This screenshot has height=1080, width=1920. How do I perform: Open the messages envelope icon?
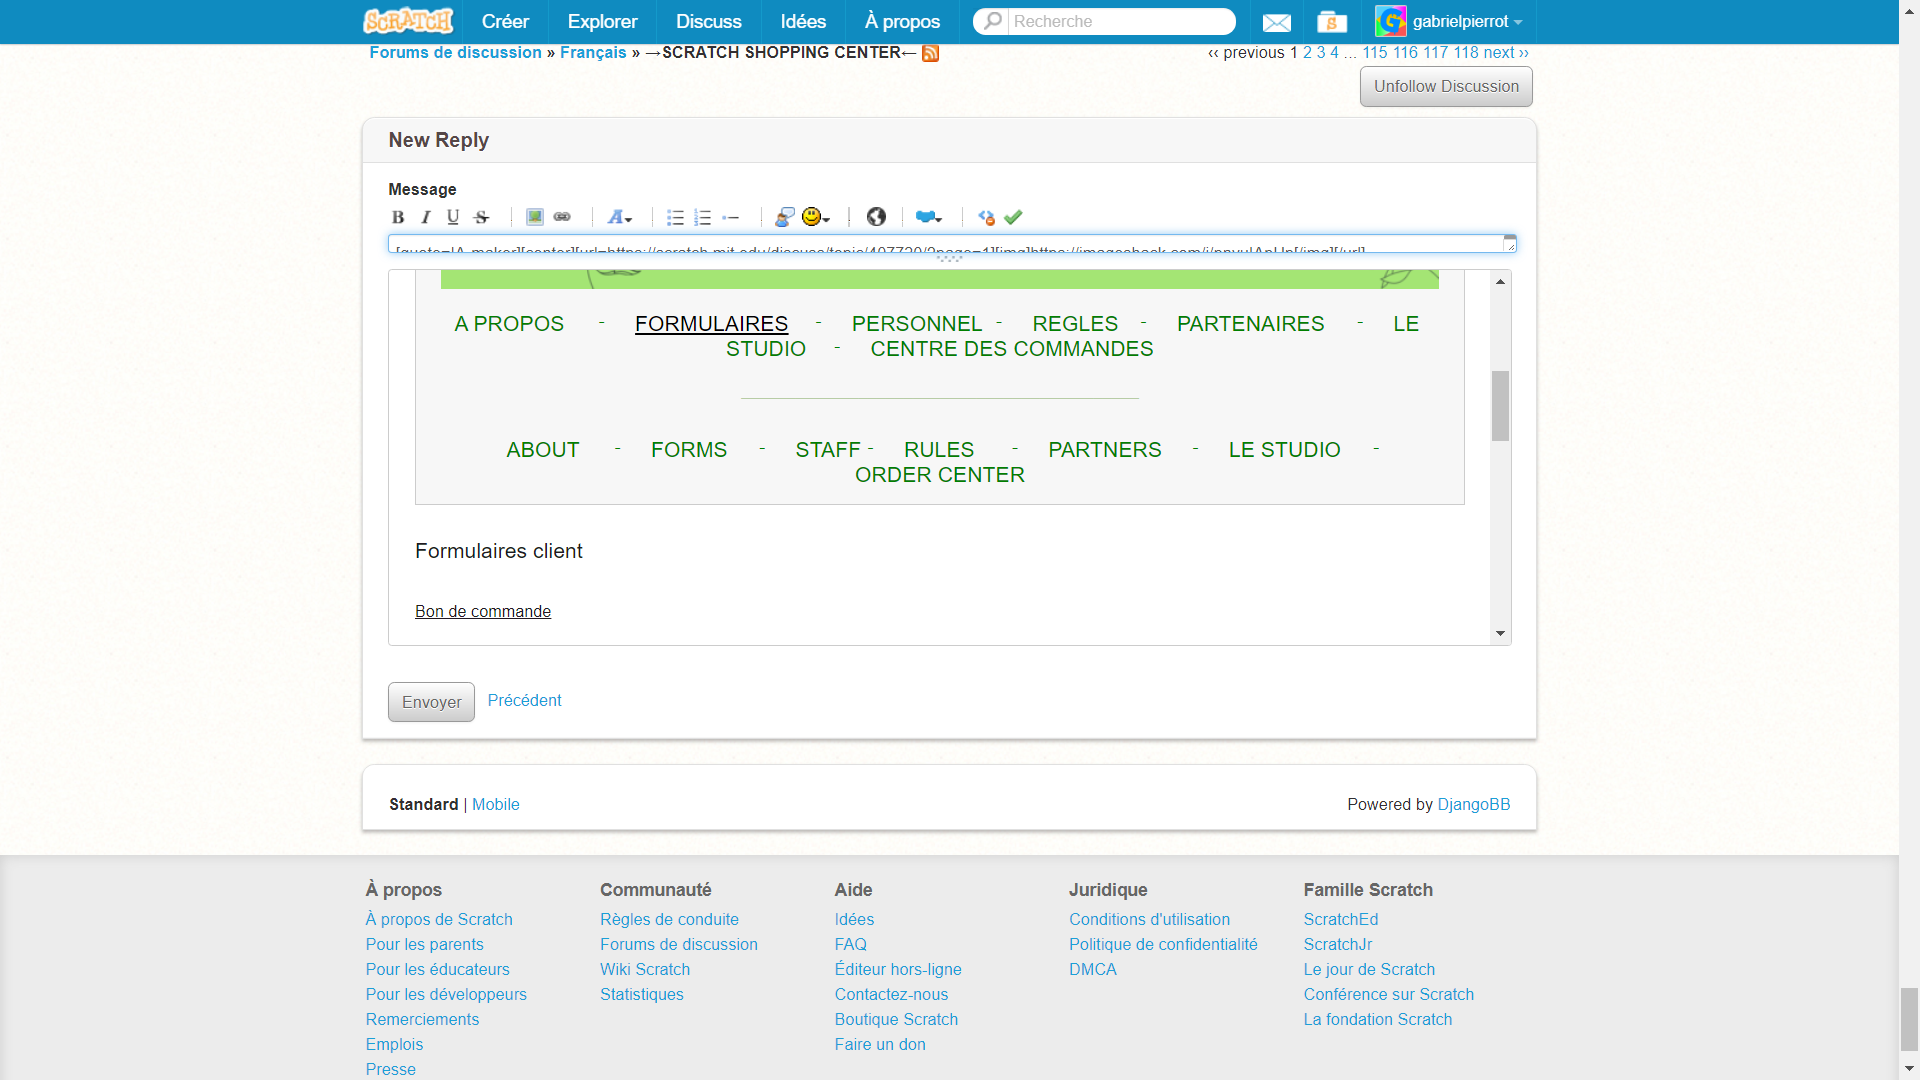pos(1277,22)
